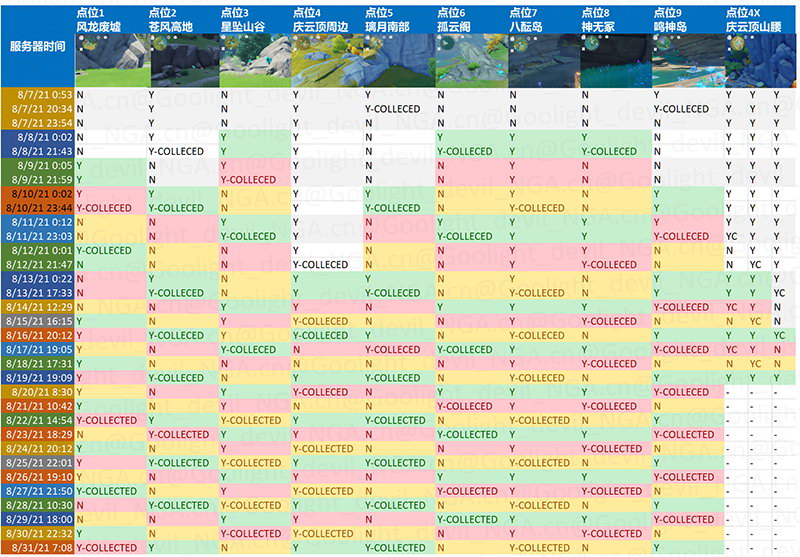
Task: Select the 8/17/21 19:05 timestamp cell
Action: point(38,350)
